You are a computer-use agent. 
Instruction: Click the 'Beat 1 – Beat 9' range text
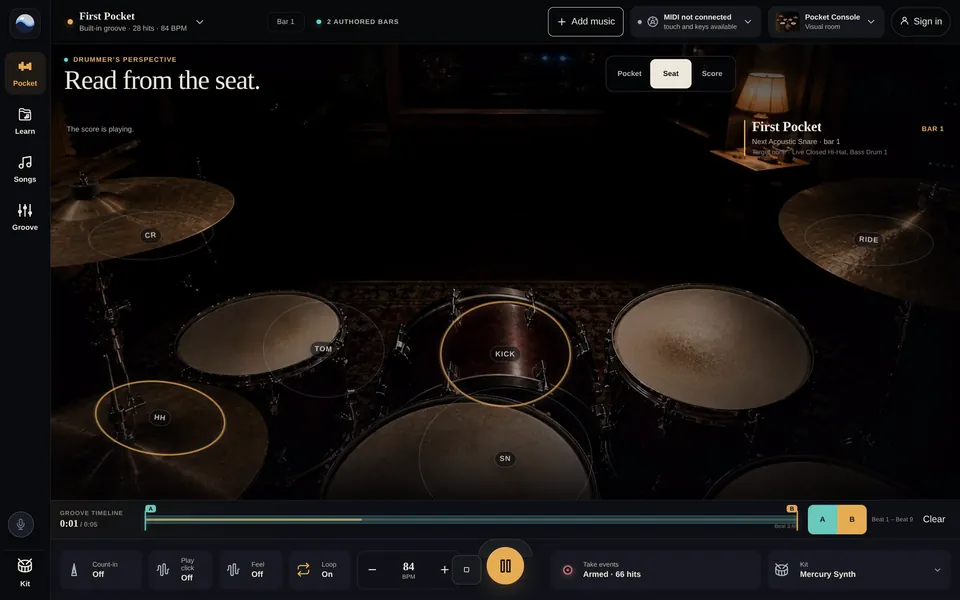892,519
